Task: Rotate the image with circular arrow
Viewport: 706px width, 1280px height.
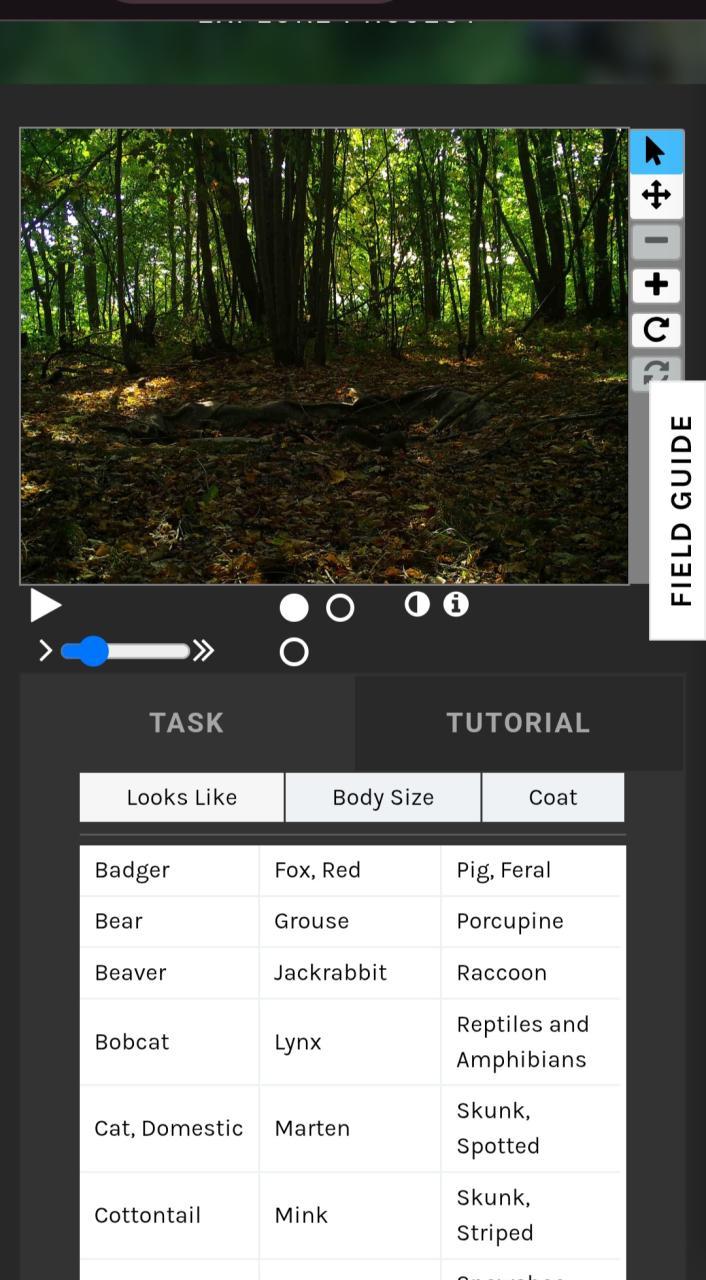Action: (656, 329)
